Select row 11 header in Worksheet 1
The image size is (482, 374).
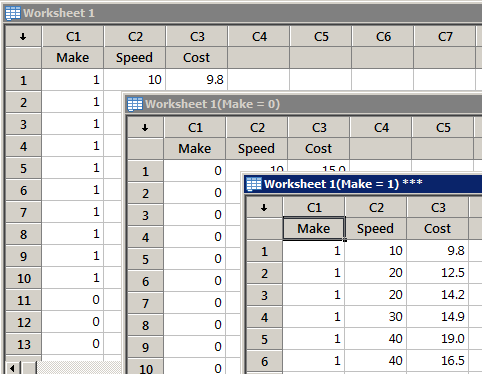pos(23,300)
